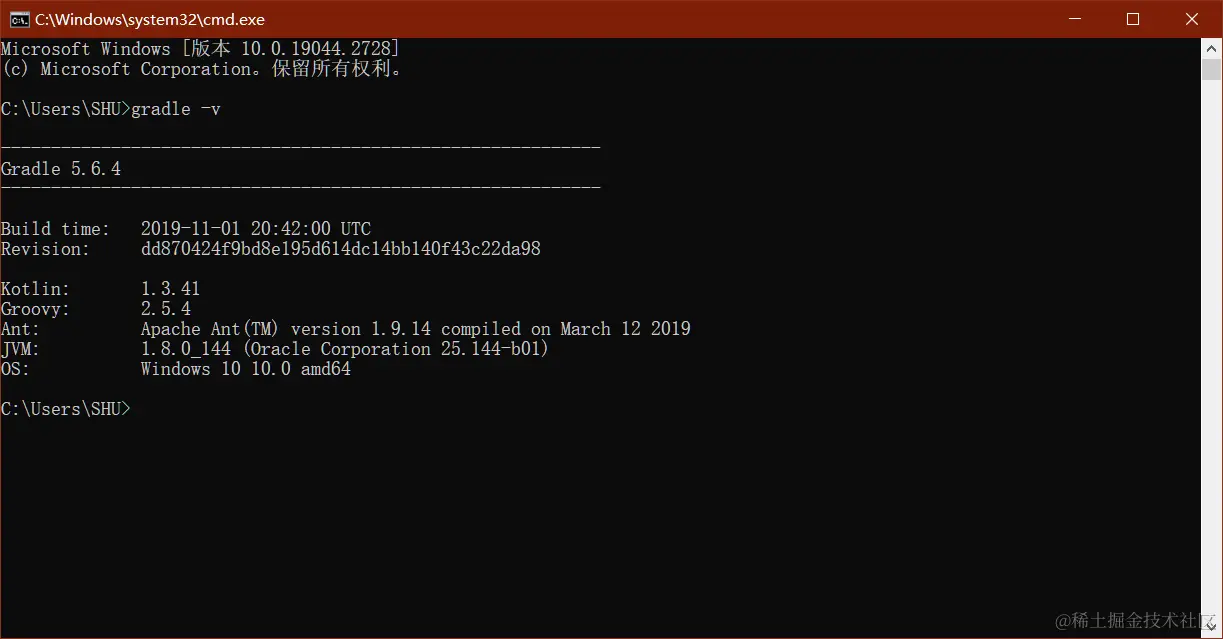
Task: Maximize the cmd.exe window
Action: coord(1133,19)
